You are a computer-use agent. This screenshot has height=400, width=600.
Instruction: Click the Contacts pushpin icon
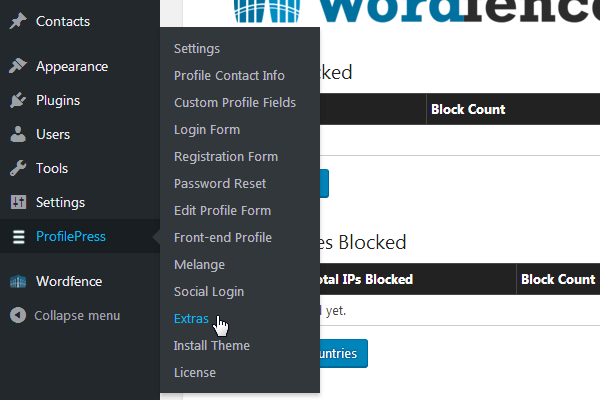(18, 21)
